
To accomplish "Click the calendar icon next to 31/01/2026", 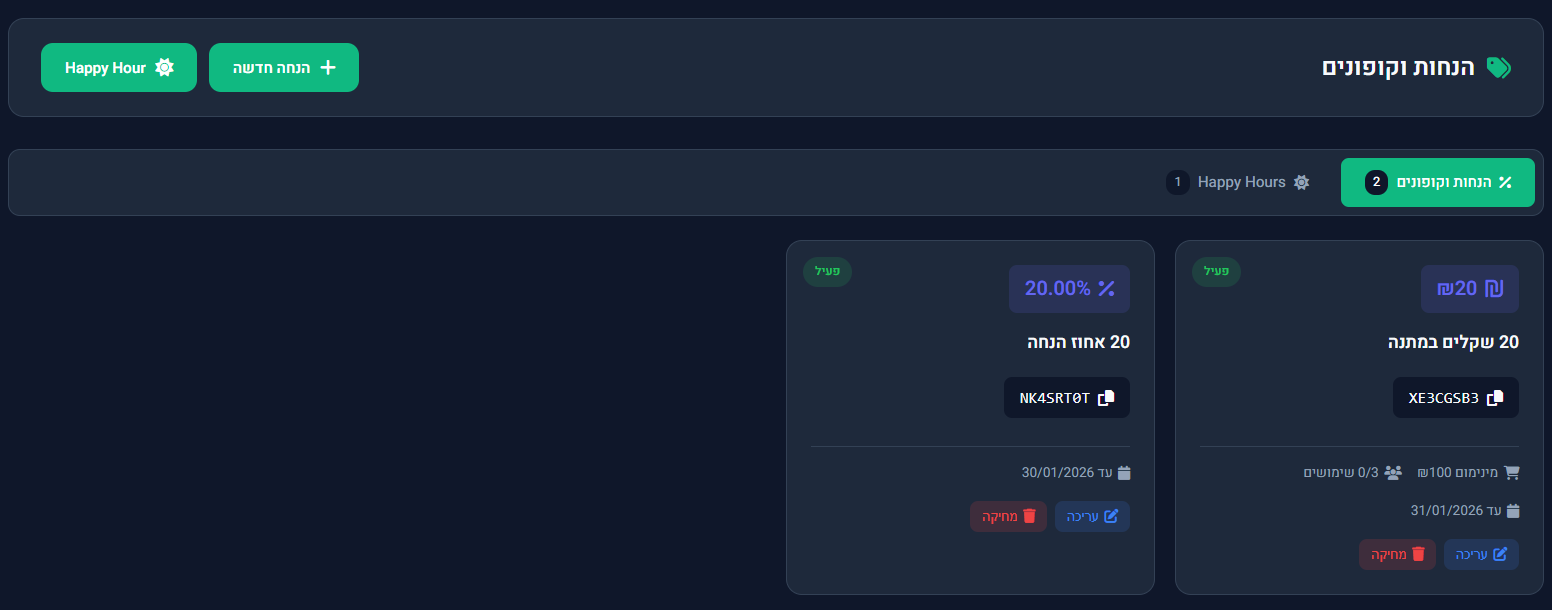I will tap(1513, 511).
